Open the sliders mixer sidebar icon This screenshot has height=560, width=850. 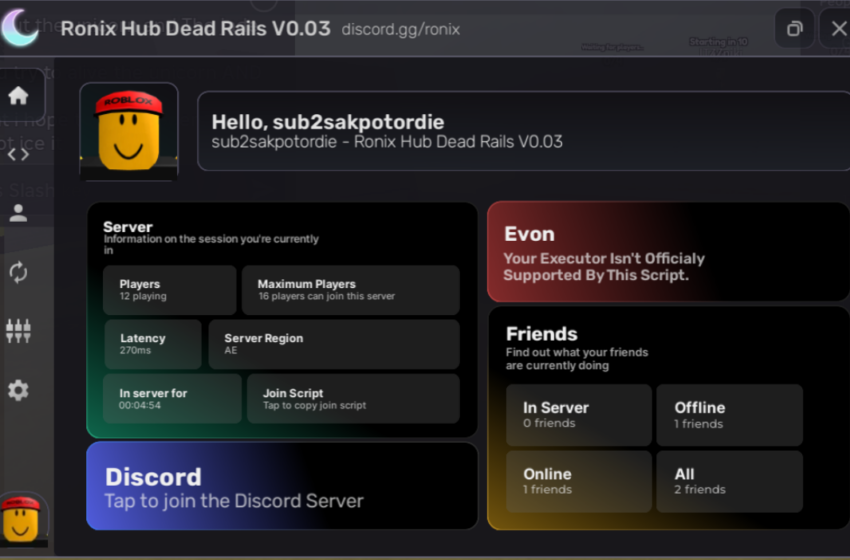(x=18, y=331)
